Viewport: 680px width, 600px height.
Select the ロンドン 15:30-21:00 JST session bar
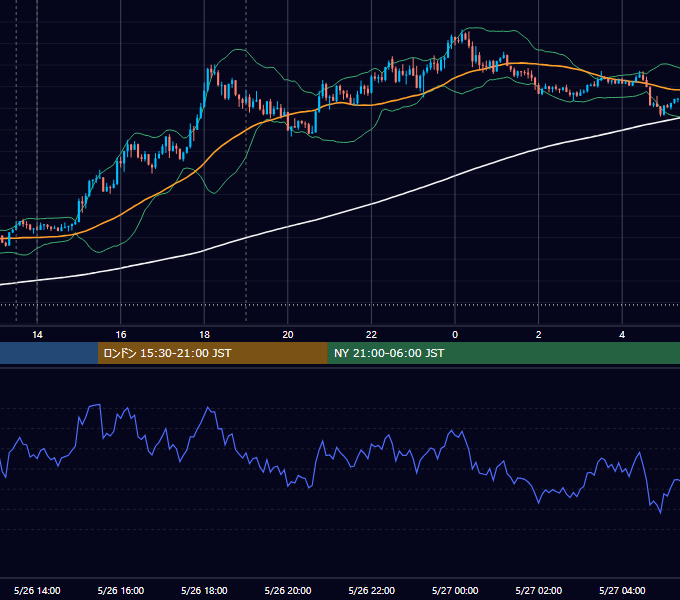212,353
